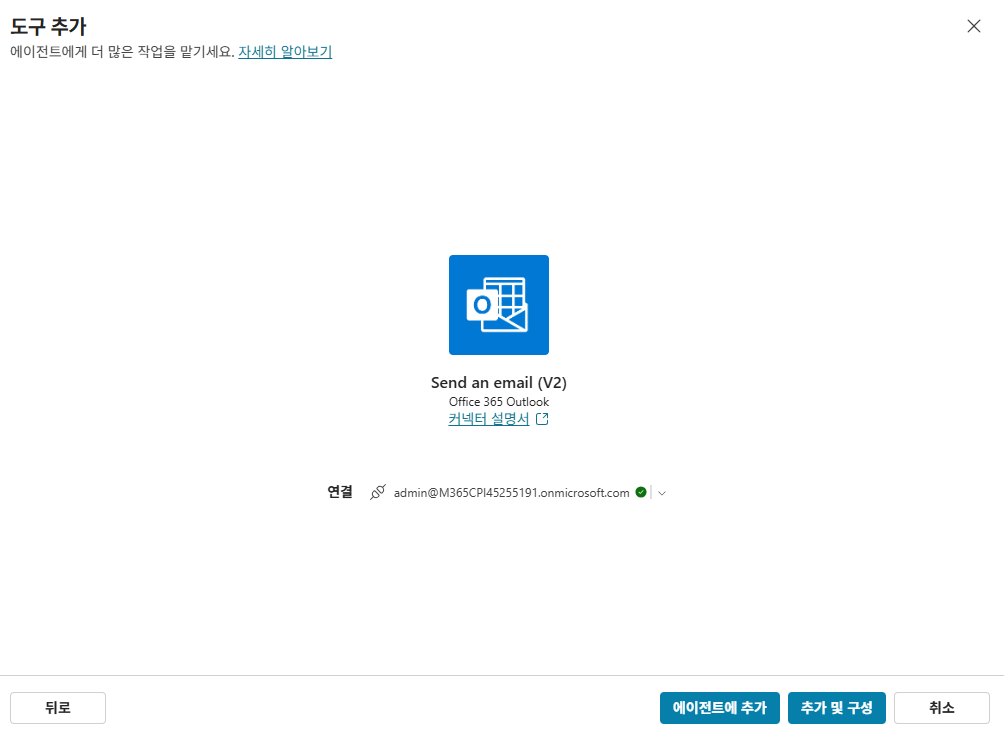Click the 추가 및 구성 button
Viewport: 1004px width, 732px height.
tap(837, 708)
